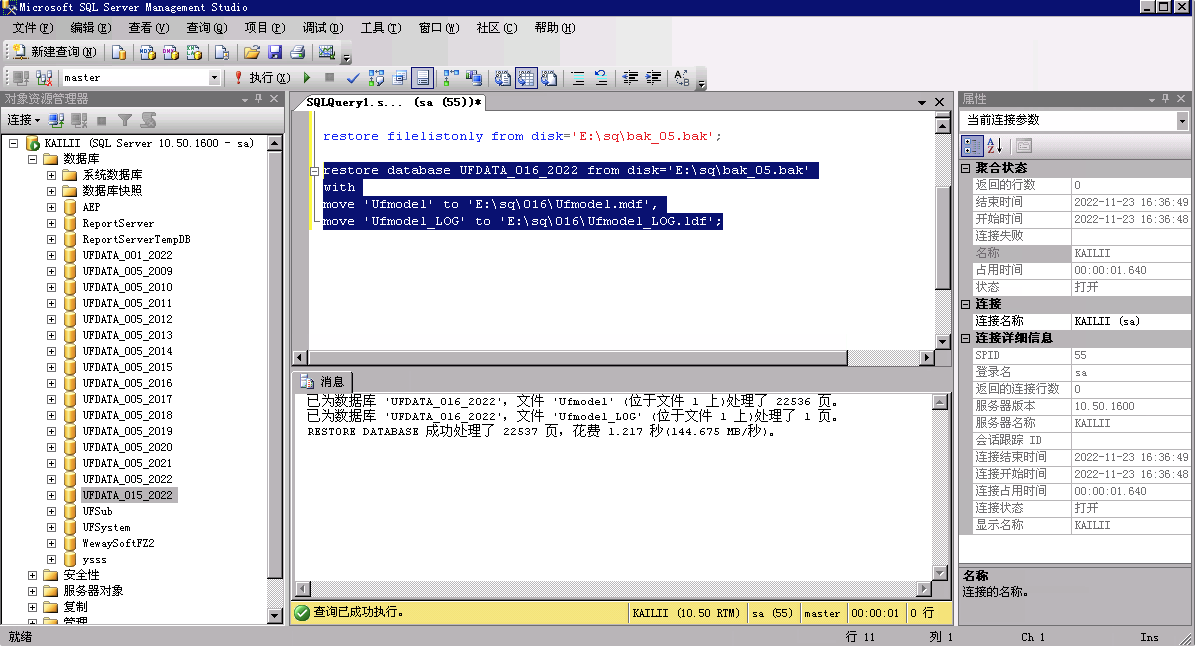Collapse the 聚合状态 property category
The image size is (1195, 646).
[966, 168]
